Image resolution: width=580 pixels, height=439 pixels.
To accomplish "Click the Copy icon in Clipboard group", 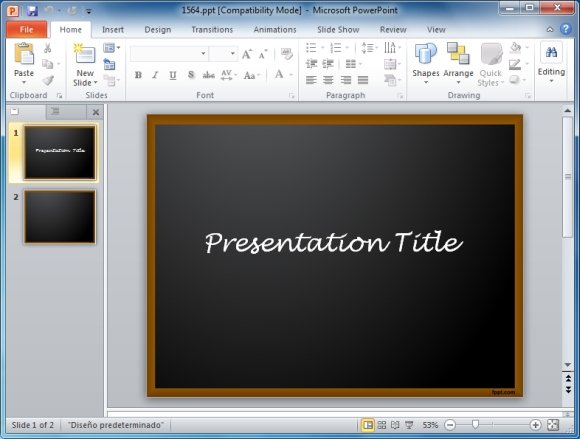I will 47,64.
